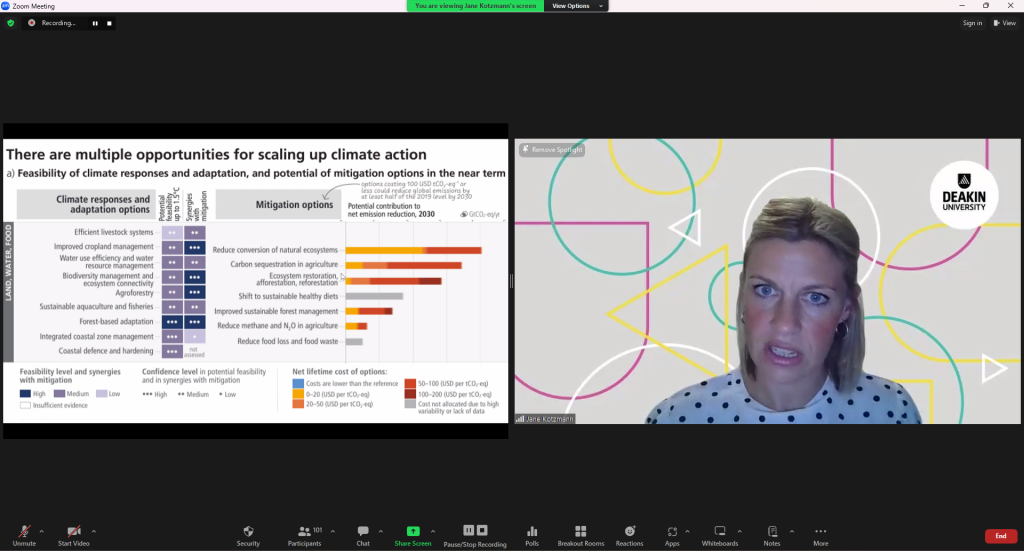Open the Apps panel
This screenshot has width=1024, height=551.
(672, 535)
